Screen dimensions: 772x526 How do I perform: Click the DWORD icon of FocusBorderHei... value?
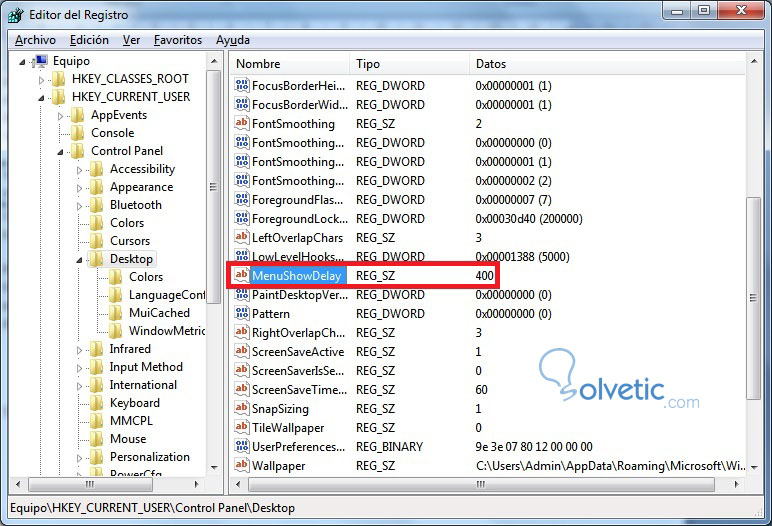242,85
